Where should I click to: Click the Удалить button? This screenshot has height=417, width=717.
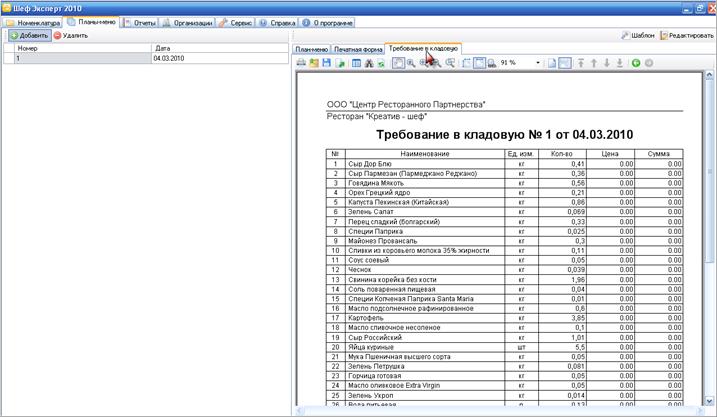[71, 35]
